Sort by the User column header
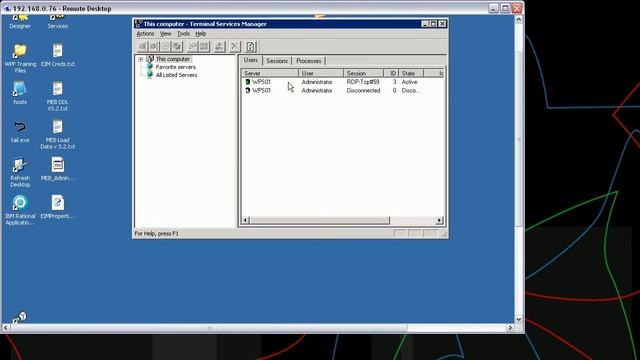This screenshot has height=360, width=640. (321, 73)
